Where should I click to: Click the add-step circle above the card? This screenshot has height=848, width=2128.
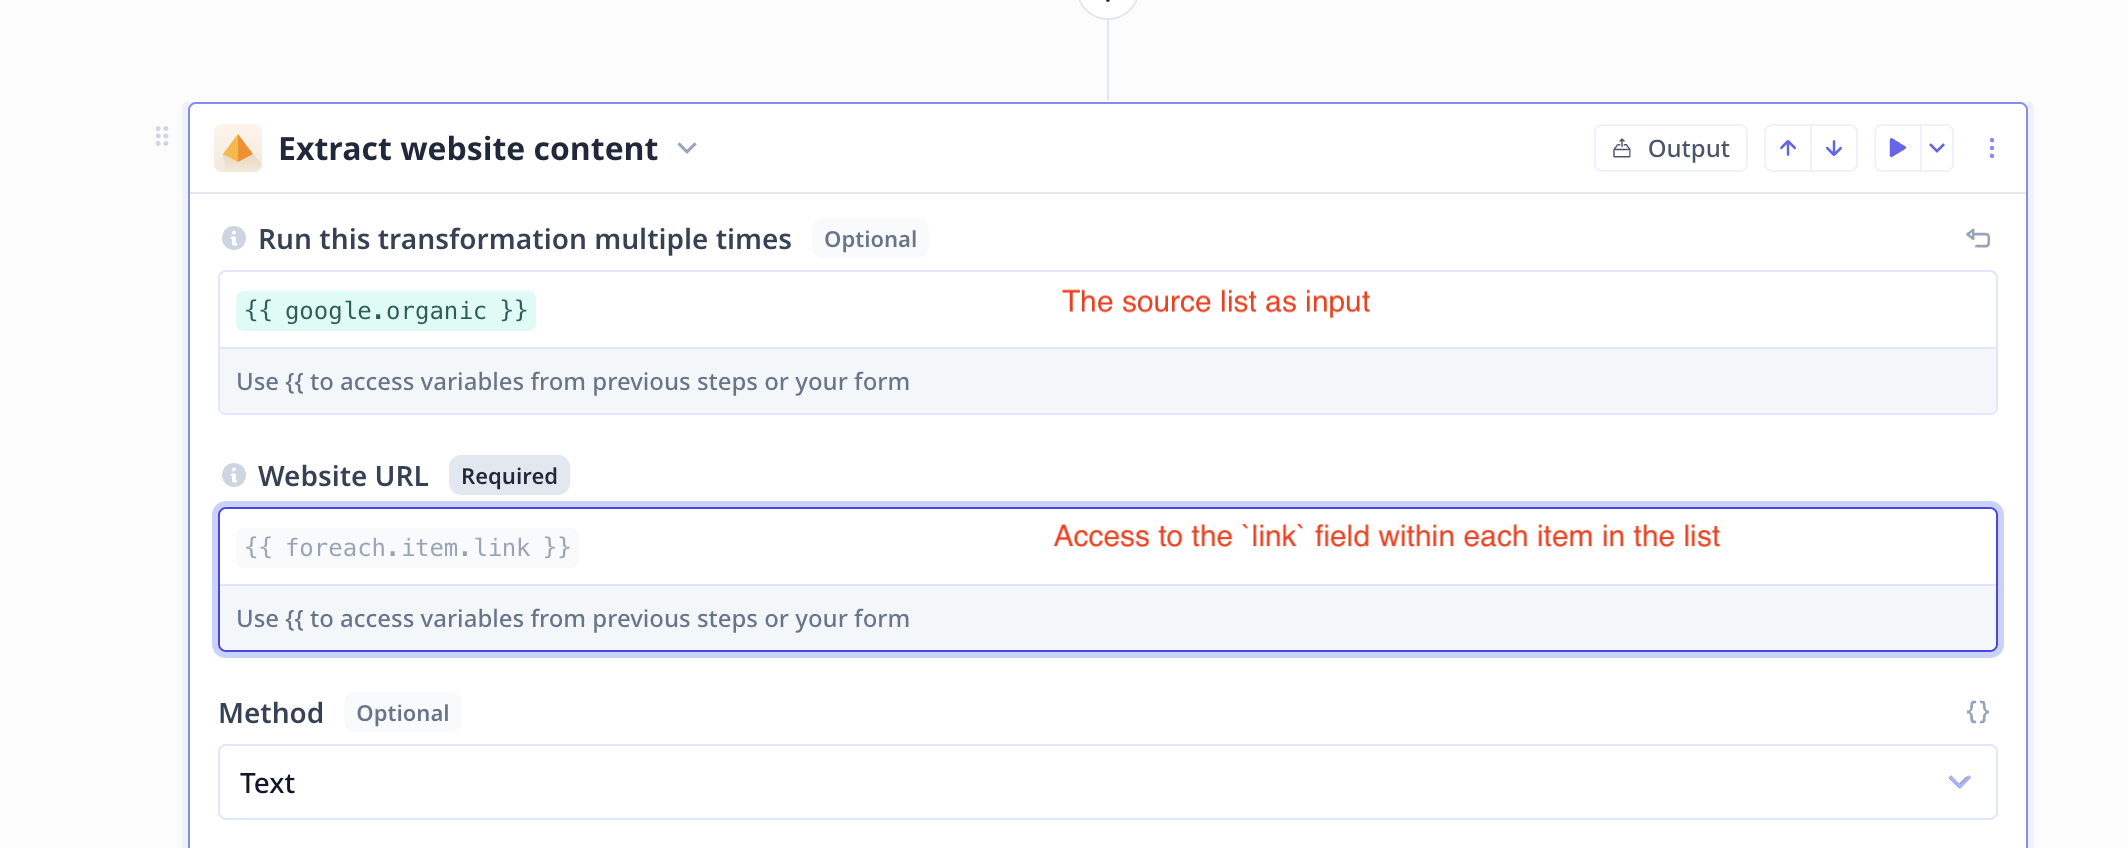tap(1108, 4)
